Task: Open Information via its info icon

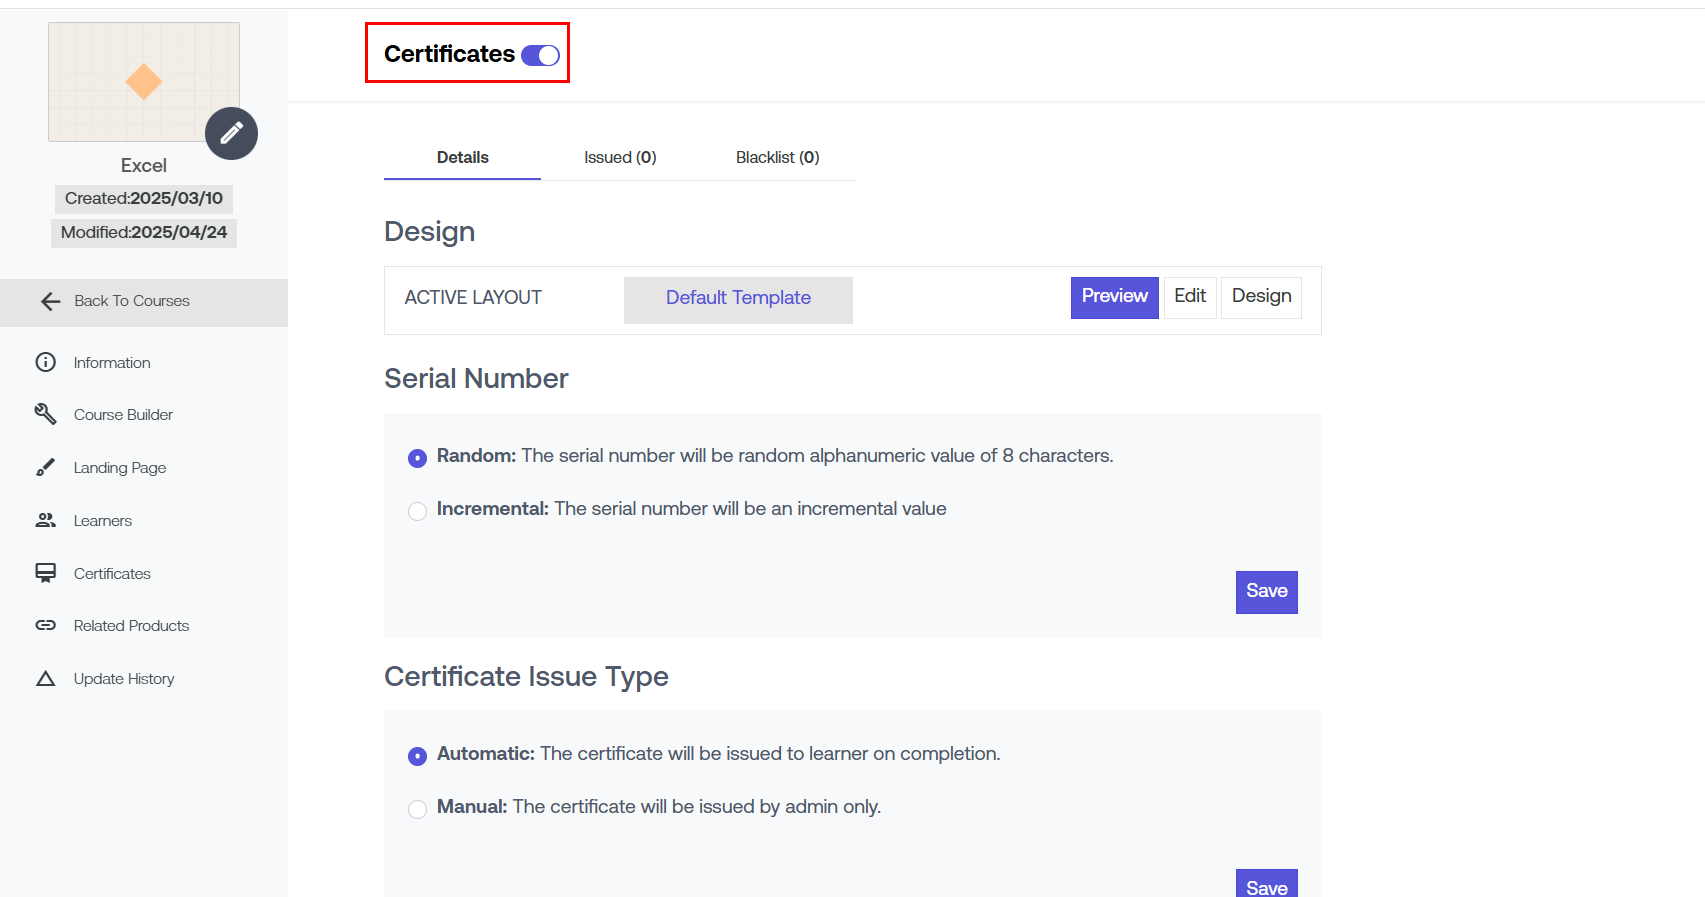Action: 46,362
